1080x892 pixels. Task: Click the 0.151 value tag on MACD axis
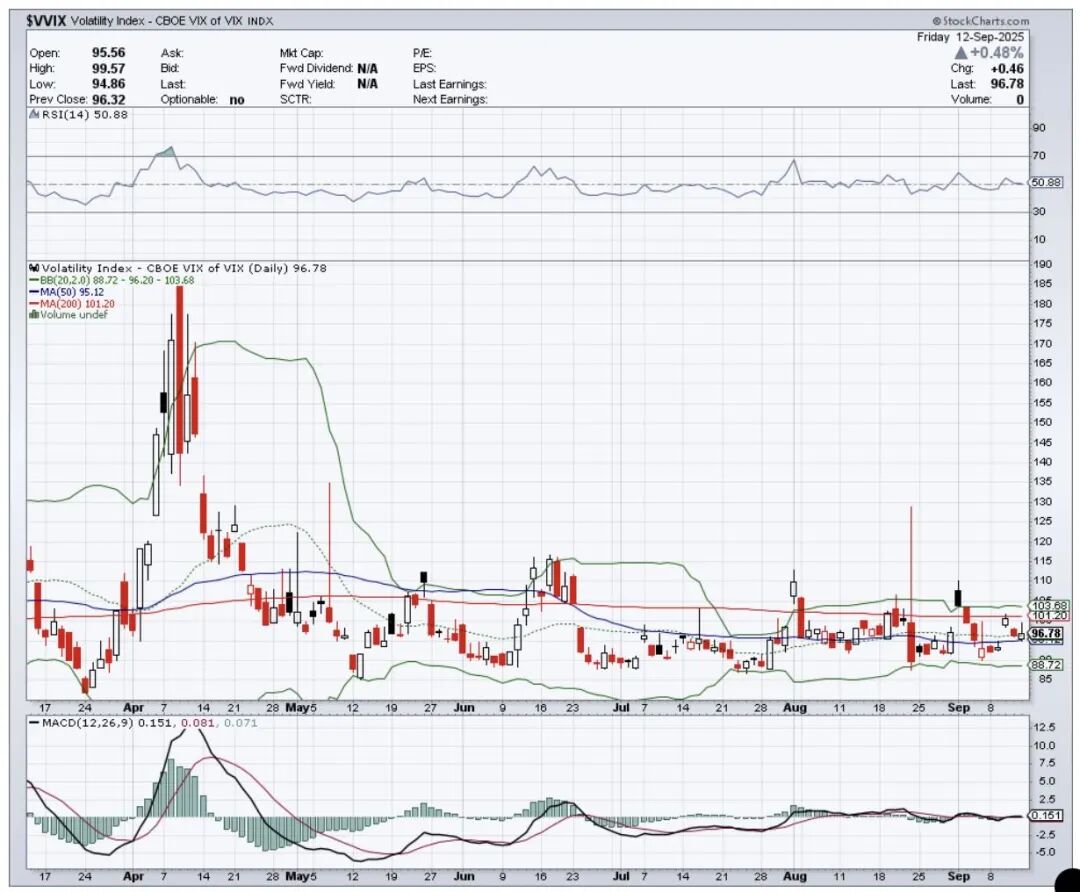tap(1044, 816)
